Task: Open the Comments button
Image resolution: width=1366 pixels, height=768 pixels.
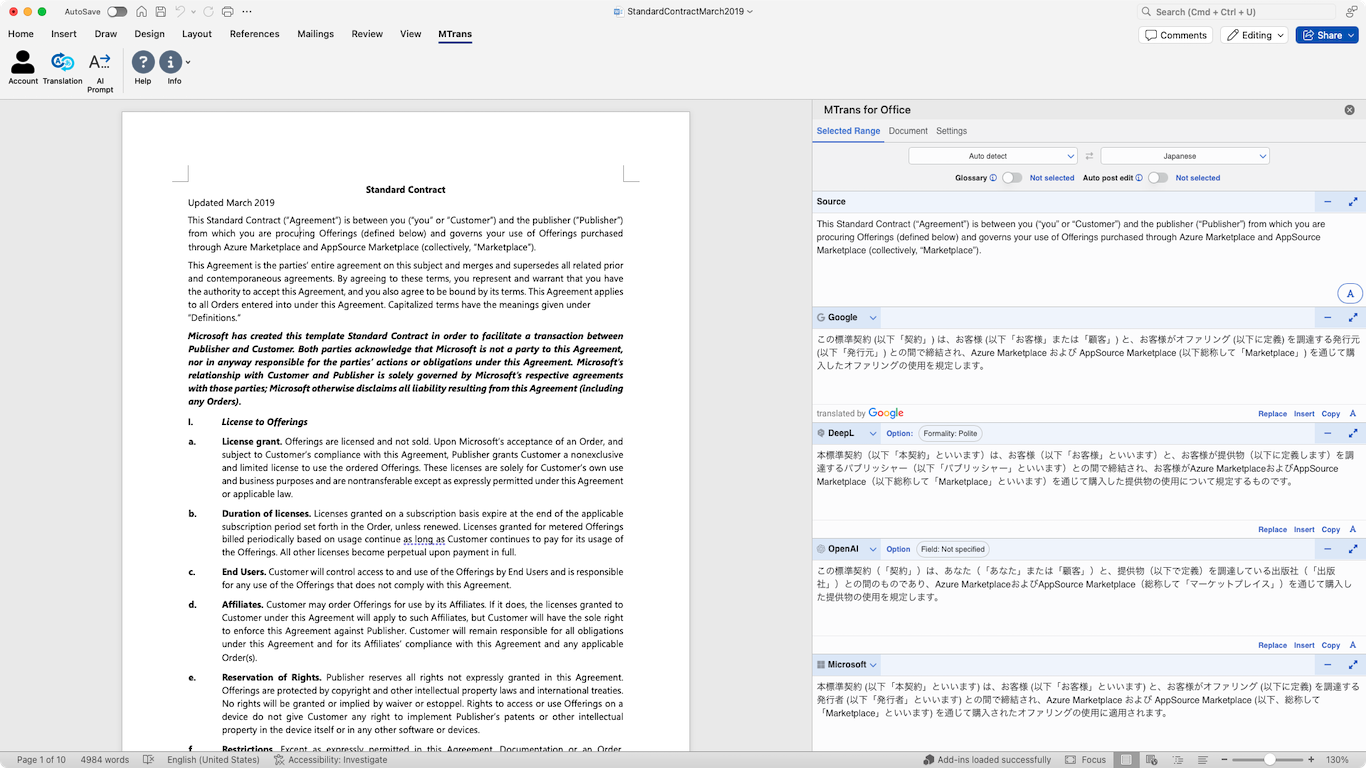Action: (1176, 35)
